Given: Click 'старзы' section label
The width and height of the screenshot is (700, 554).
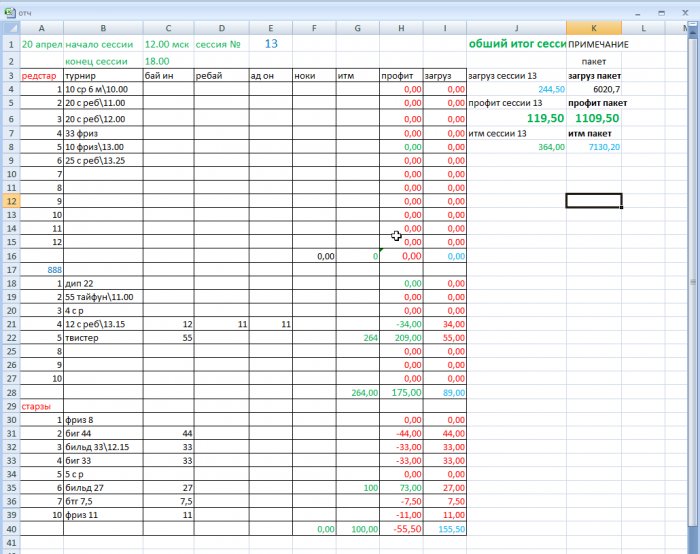Looking at the screenshot, I should tap(42, 406).
